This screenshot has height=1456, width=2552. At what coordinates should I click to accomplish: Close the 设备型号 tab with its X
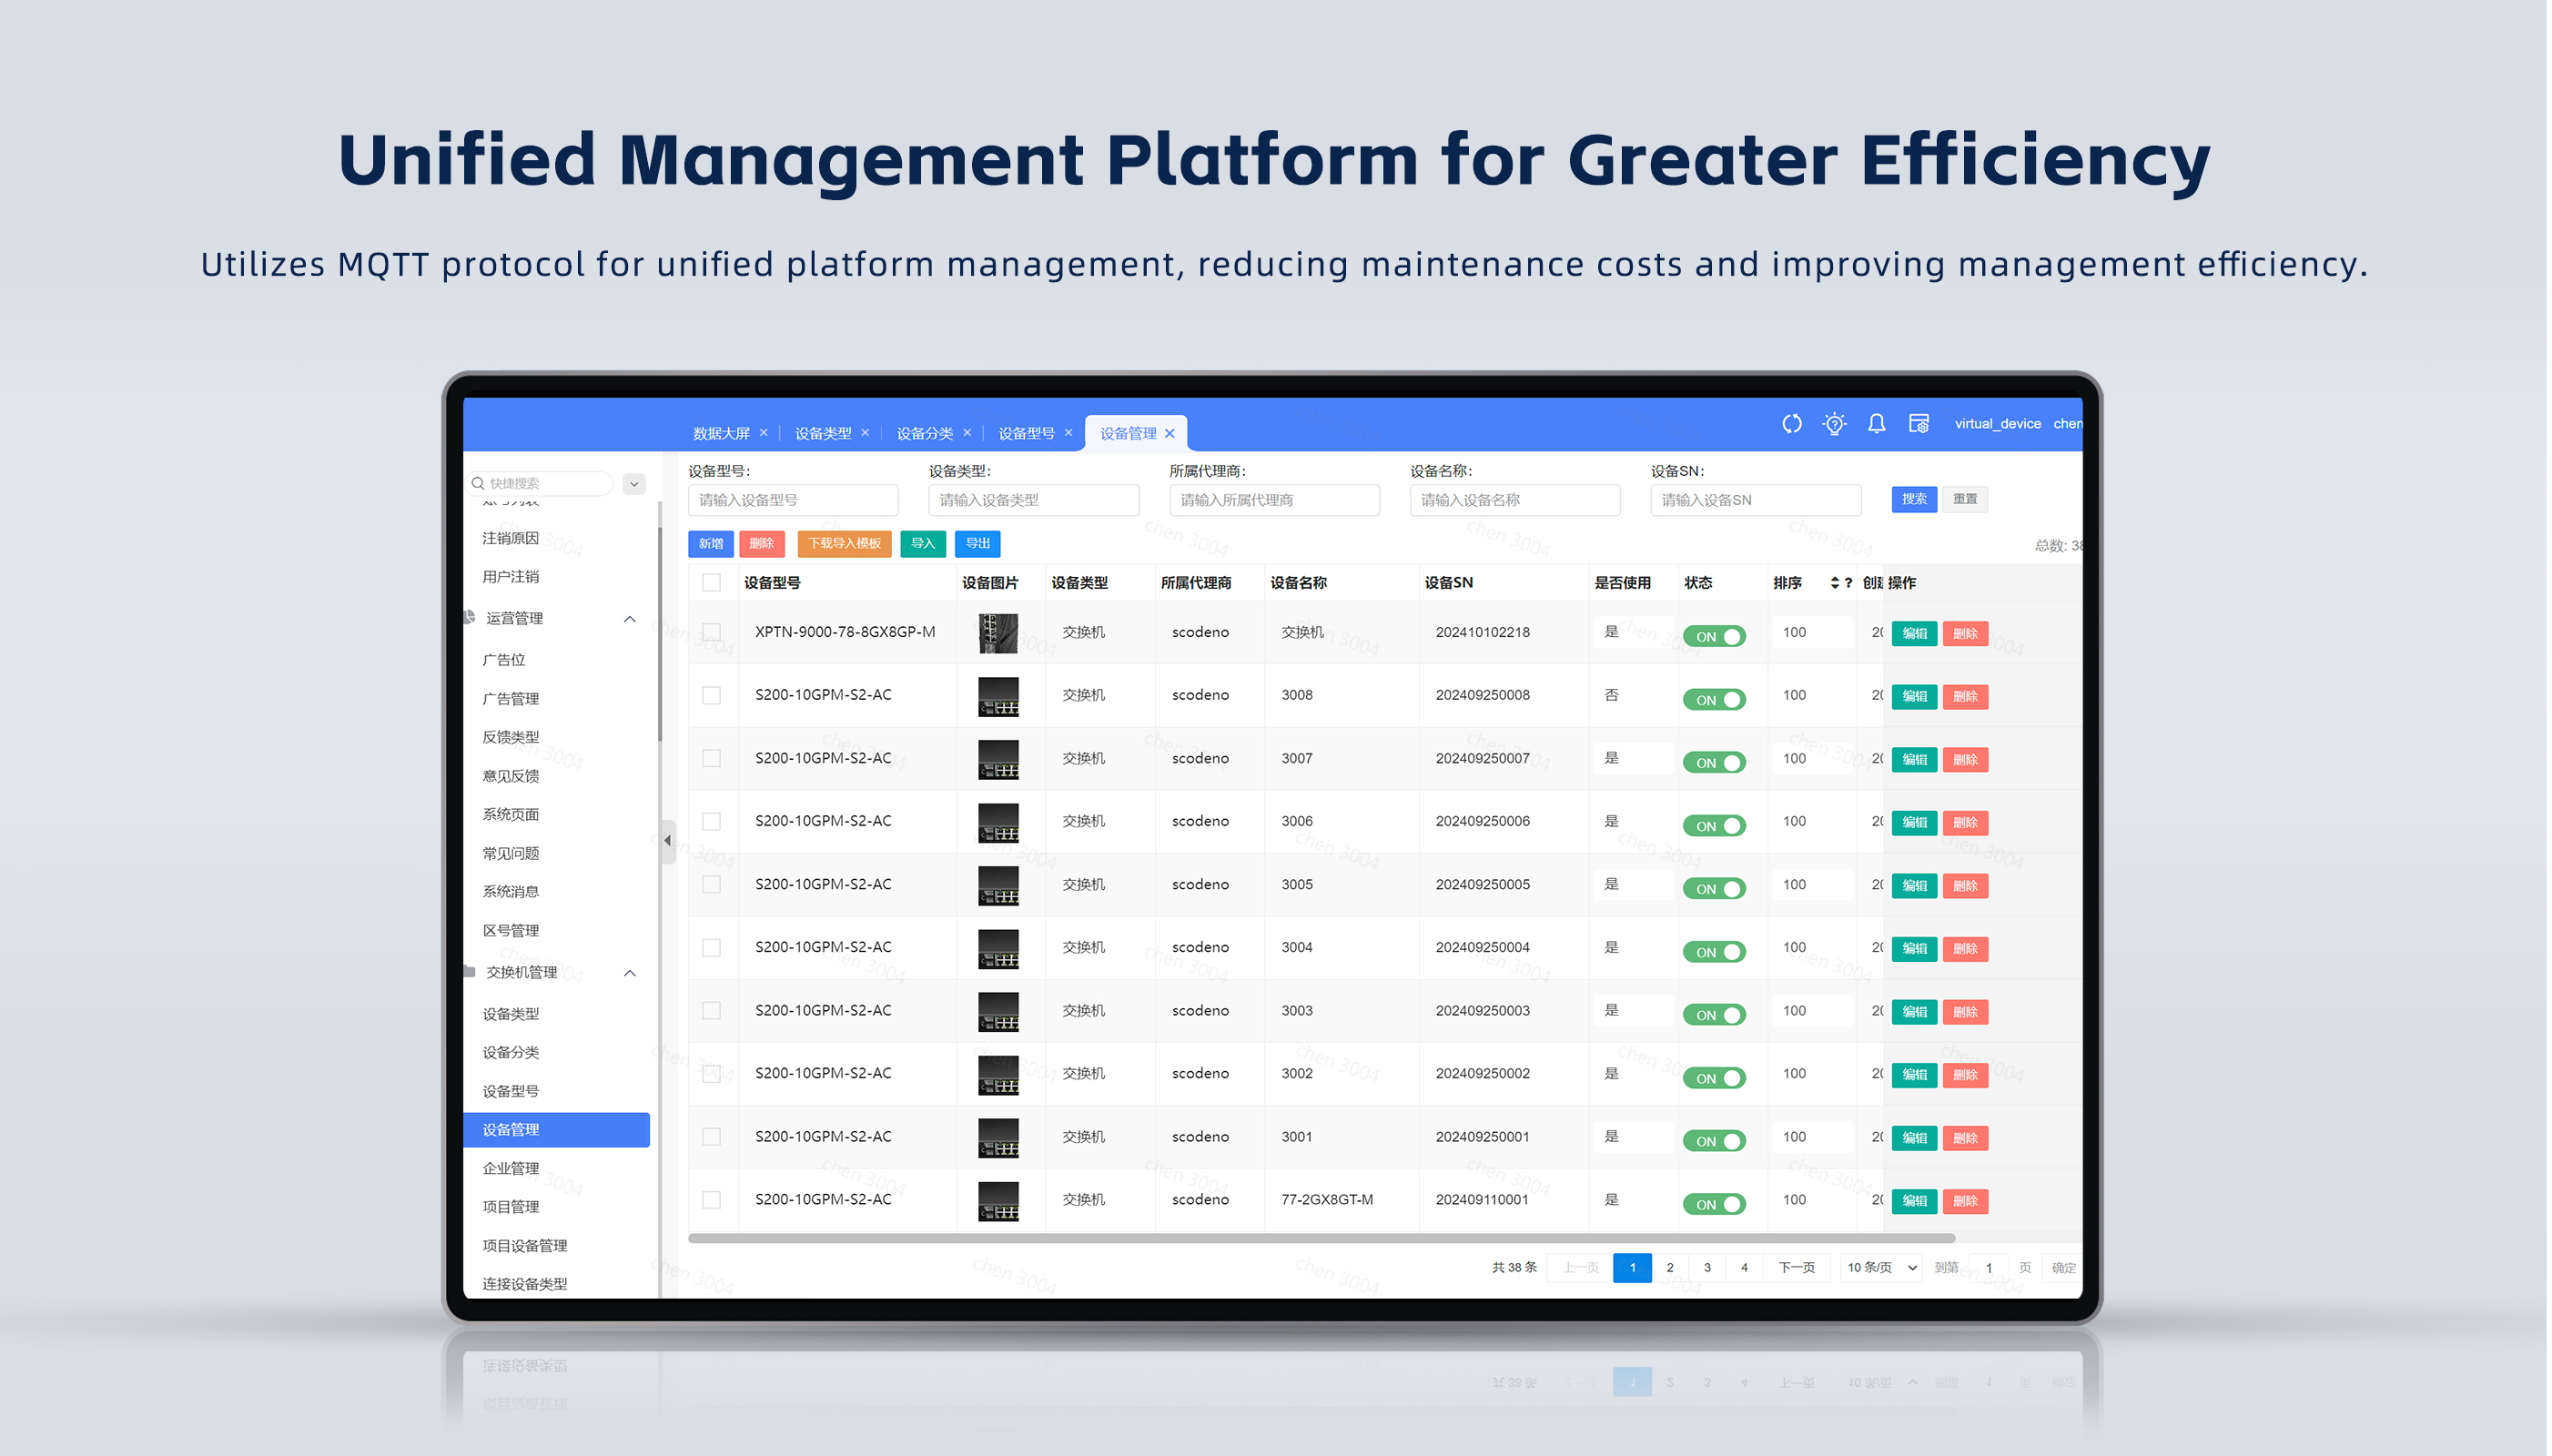point(1068,433)
